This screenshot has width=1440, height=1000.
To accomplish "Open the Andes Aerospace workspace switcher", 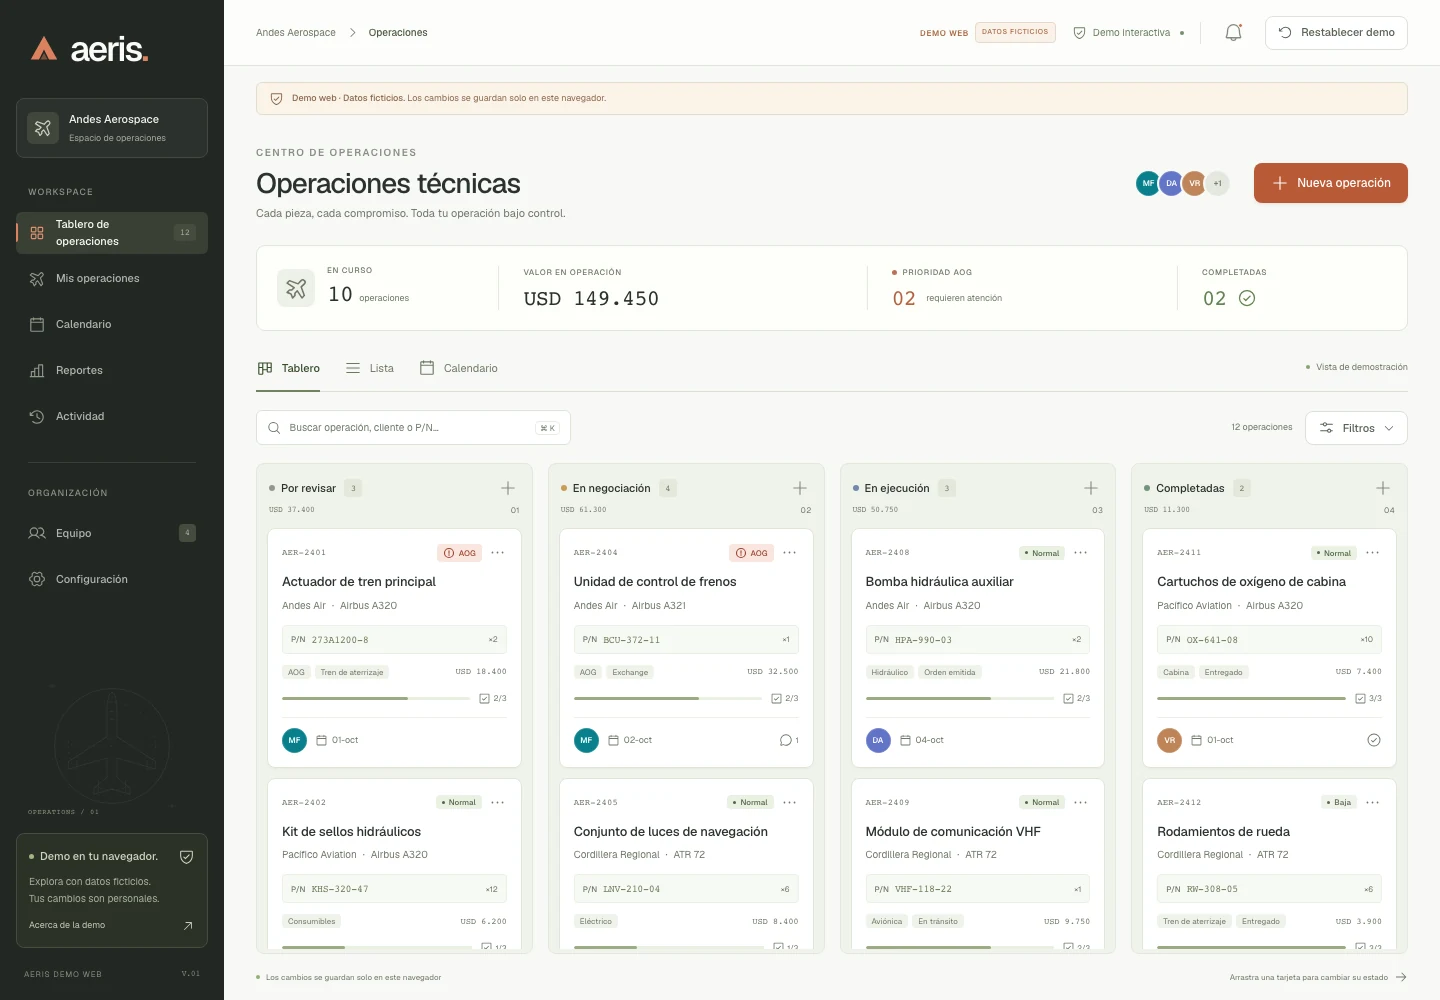I will point(112,128).
